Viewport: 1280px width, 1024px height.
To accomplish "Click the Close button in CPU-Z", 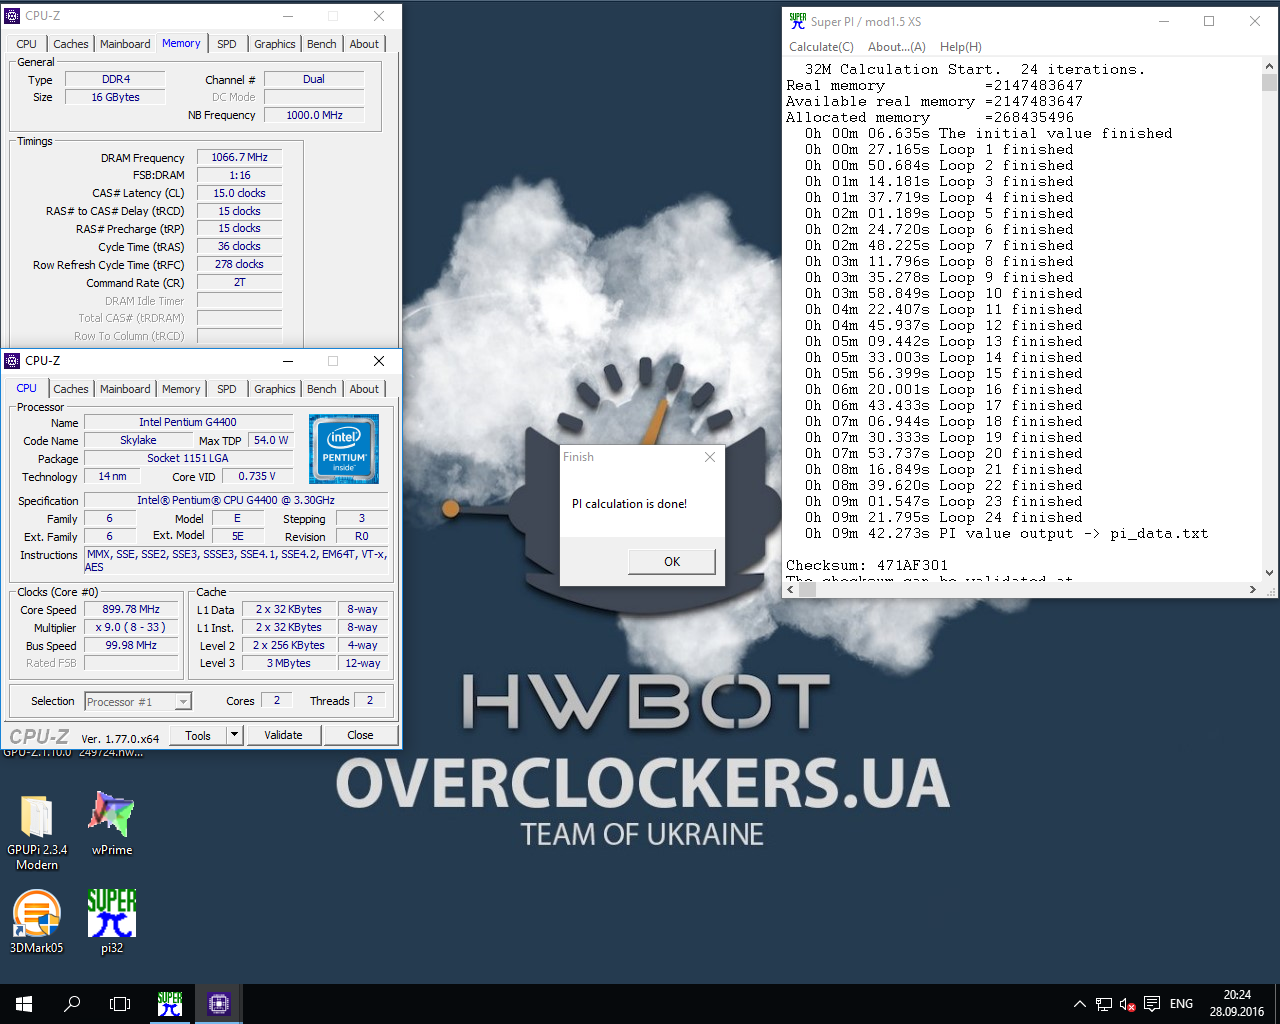I will [x=360, y=735].
